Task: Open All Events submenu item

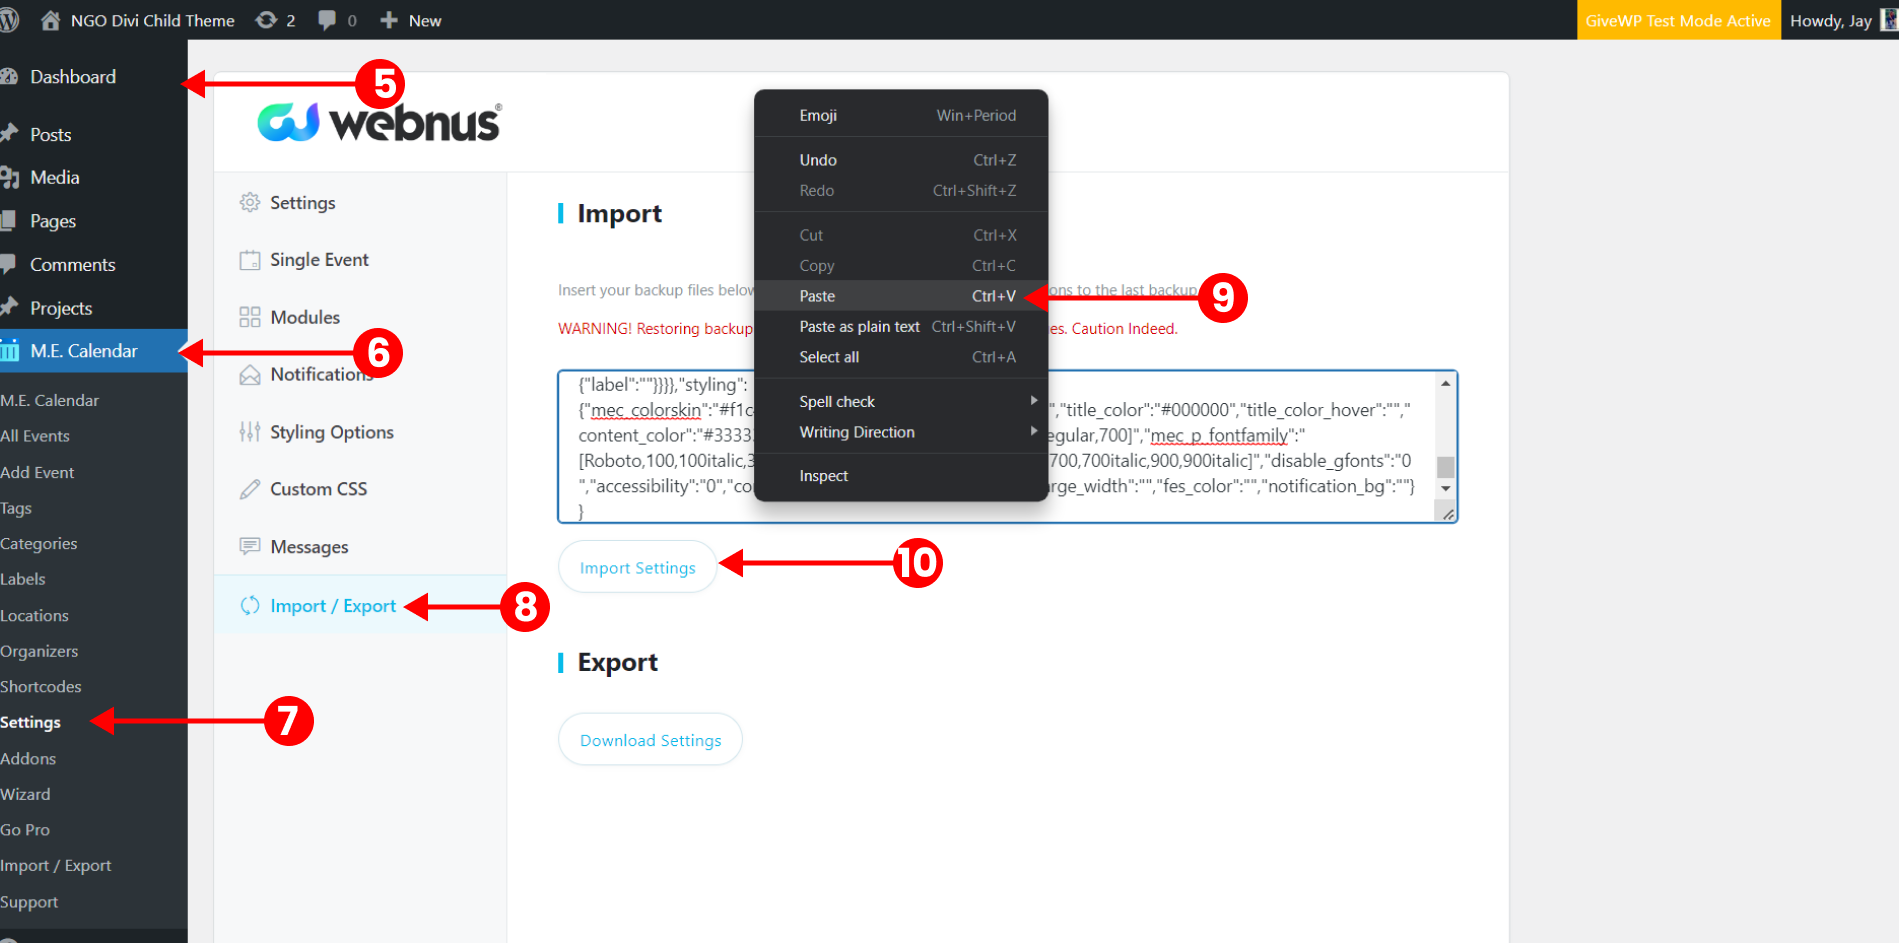Action: click(35, 436)
